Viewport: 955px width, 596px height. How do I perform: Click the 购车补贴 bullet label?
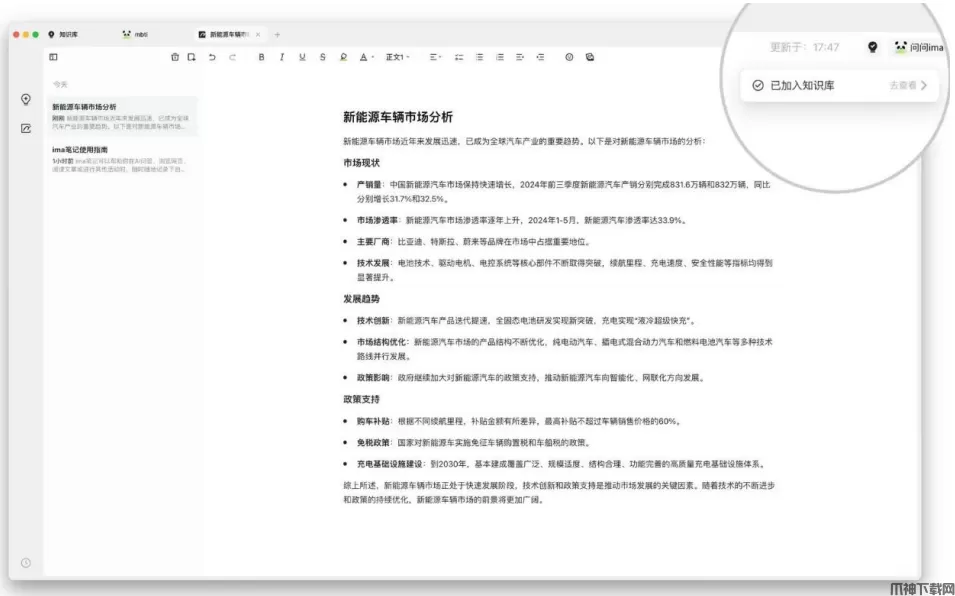[x=373, y=421]
